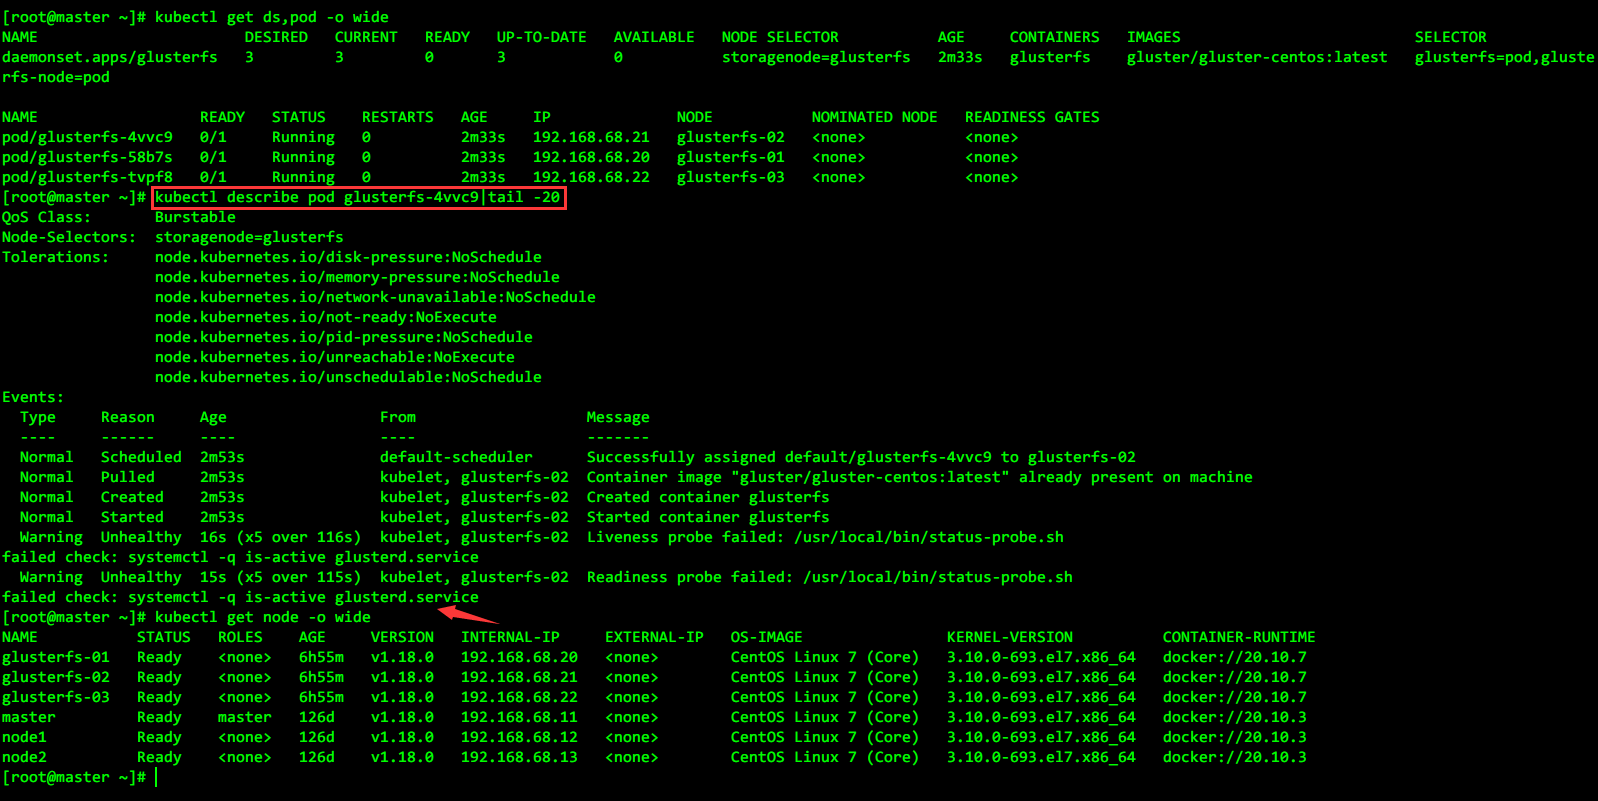This screenshot has height=801, width=1598.
Task: Click the "Reason" events column header
Action: [x=128, y=417]
